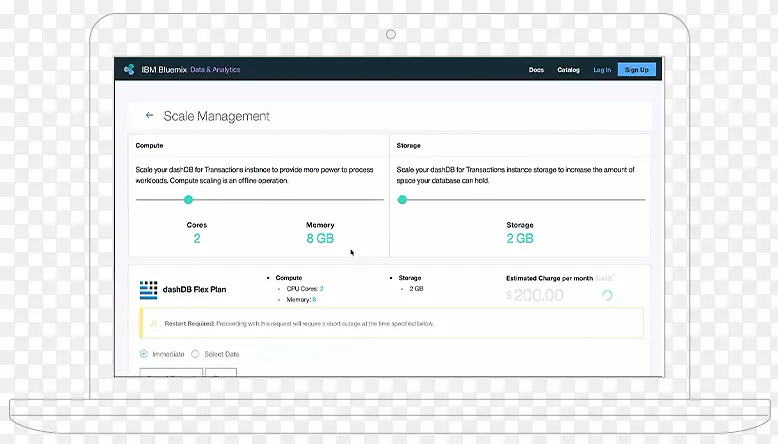Click the CPU Cores: 2 entry

tap(305, 289)
